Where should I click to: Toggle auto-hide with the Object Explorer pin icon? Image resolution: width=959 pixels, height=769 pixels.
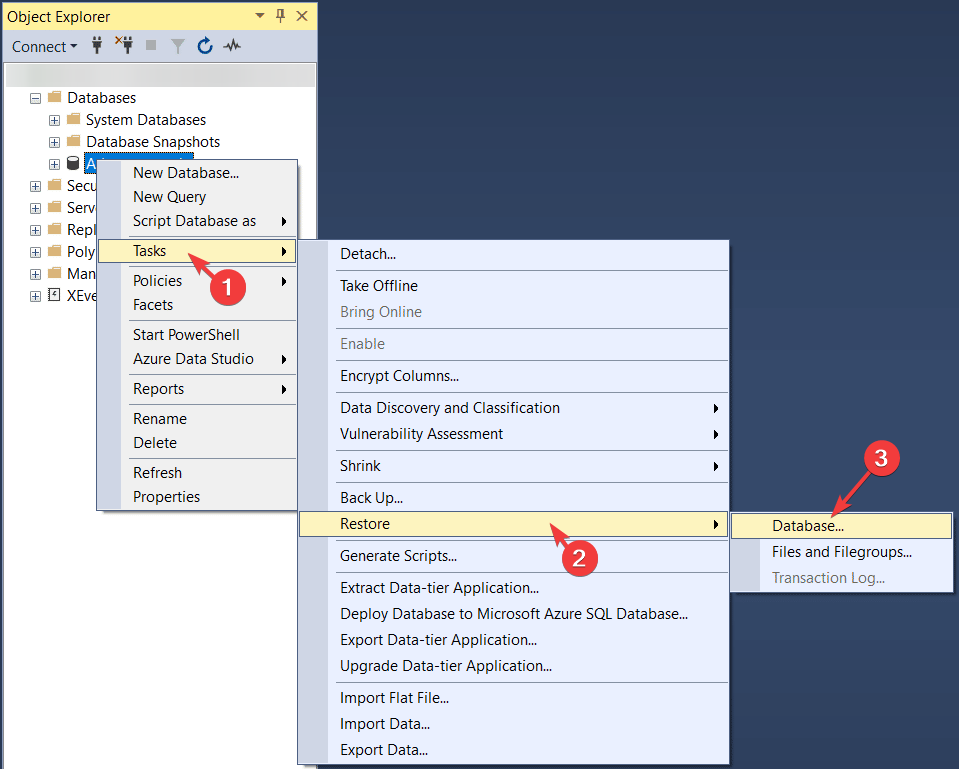(x=280, y=16)
